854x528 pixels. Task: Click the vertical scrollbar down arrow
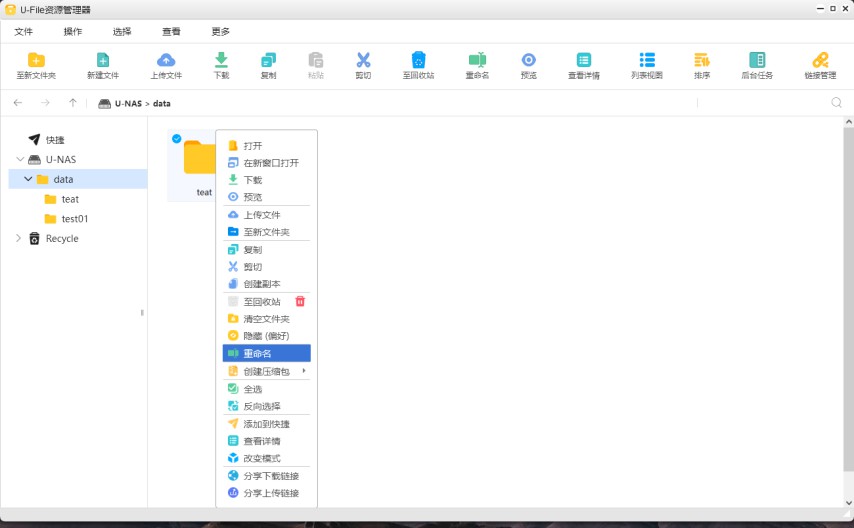[849, 502]
